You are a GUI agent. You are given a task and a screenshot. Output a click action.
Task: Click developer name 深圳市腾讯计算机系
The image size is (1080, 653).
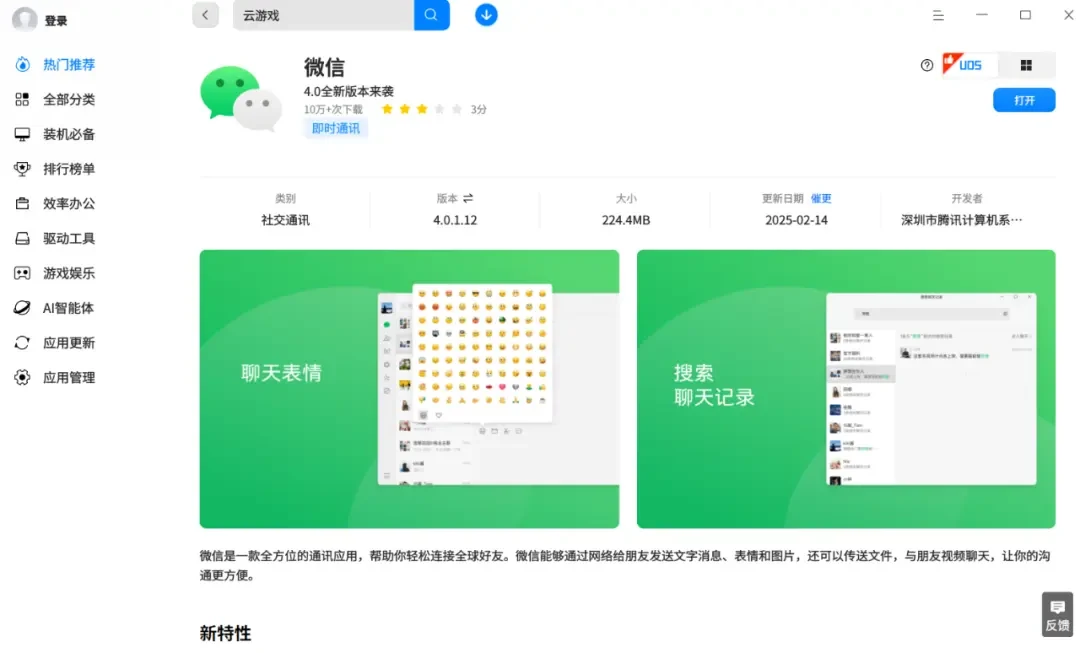(x=962, y=220)
